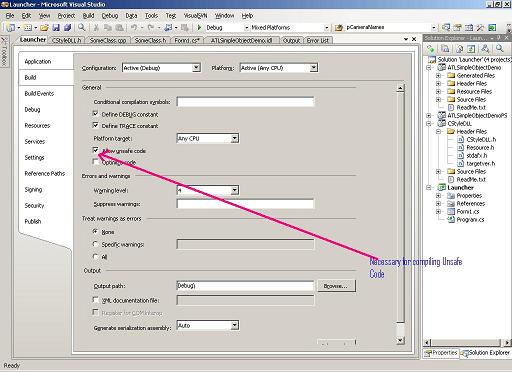This screenshot has width=513, height=373.
Task: Switch to the SomeClass.cpp tab
Action: pyautogui.click(x=108, y=40)
